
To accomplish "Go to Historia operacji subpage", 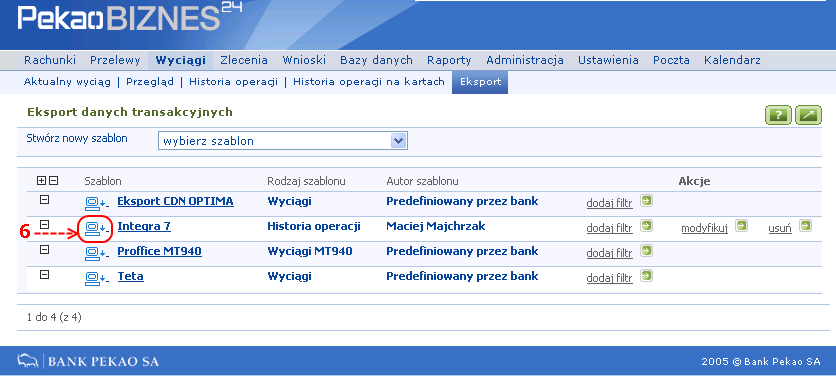I will pyautogui.click(x=234, y=82).
